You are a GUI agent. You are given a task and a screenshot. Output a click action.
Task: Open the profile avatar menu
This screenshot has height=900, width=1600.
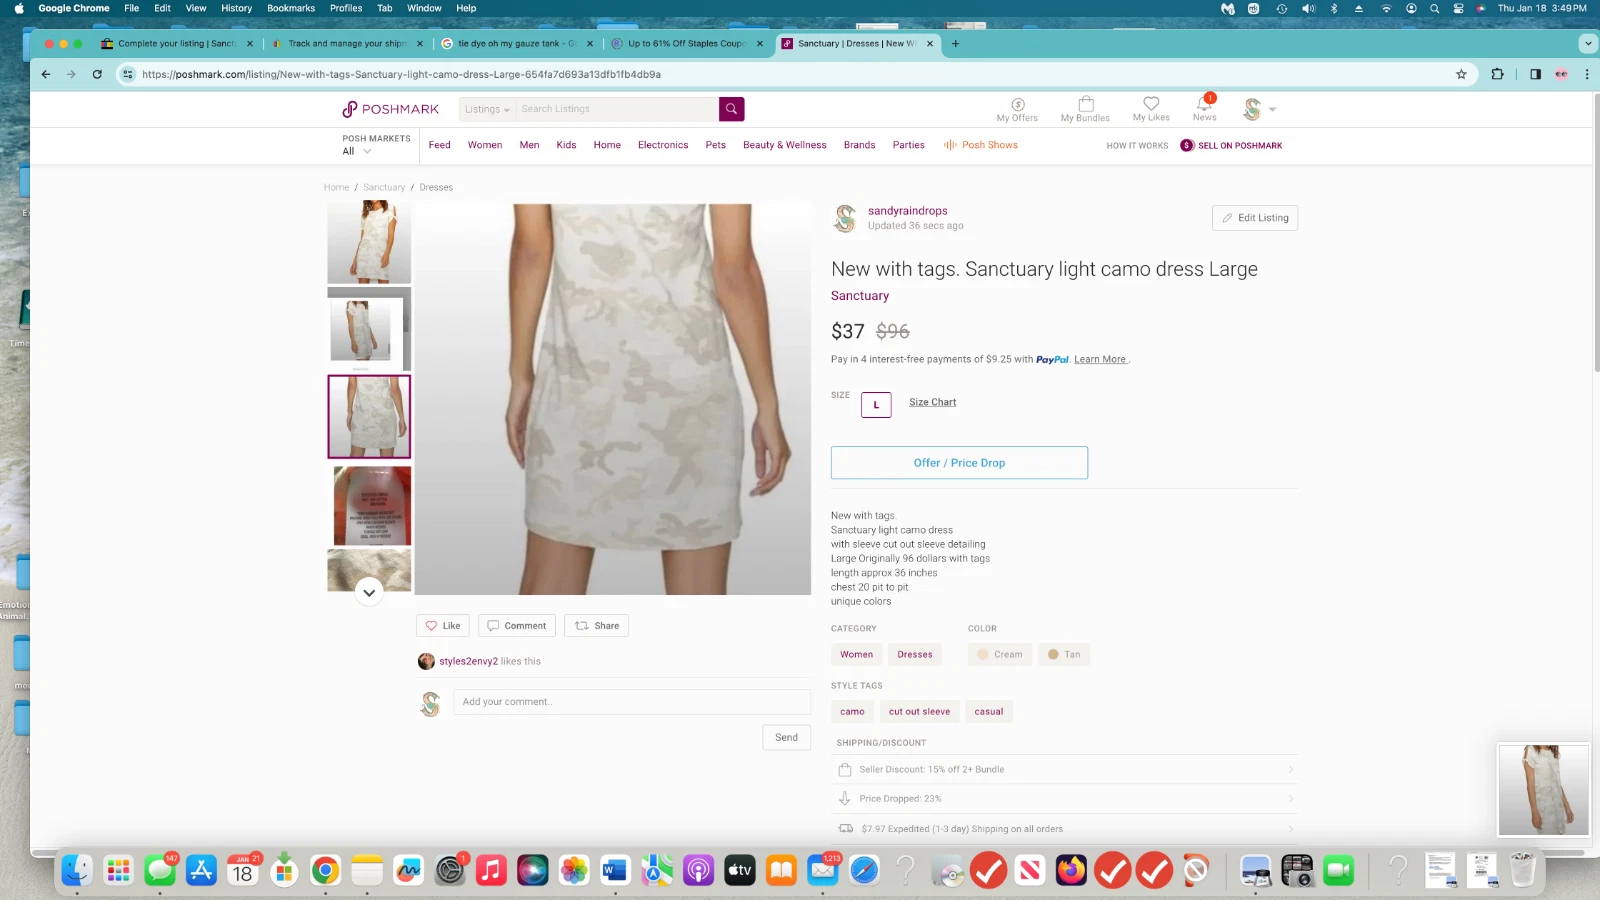pyautogui.click(x=1258, y=109)
